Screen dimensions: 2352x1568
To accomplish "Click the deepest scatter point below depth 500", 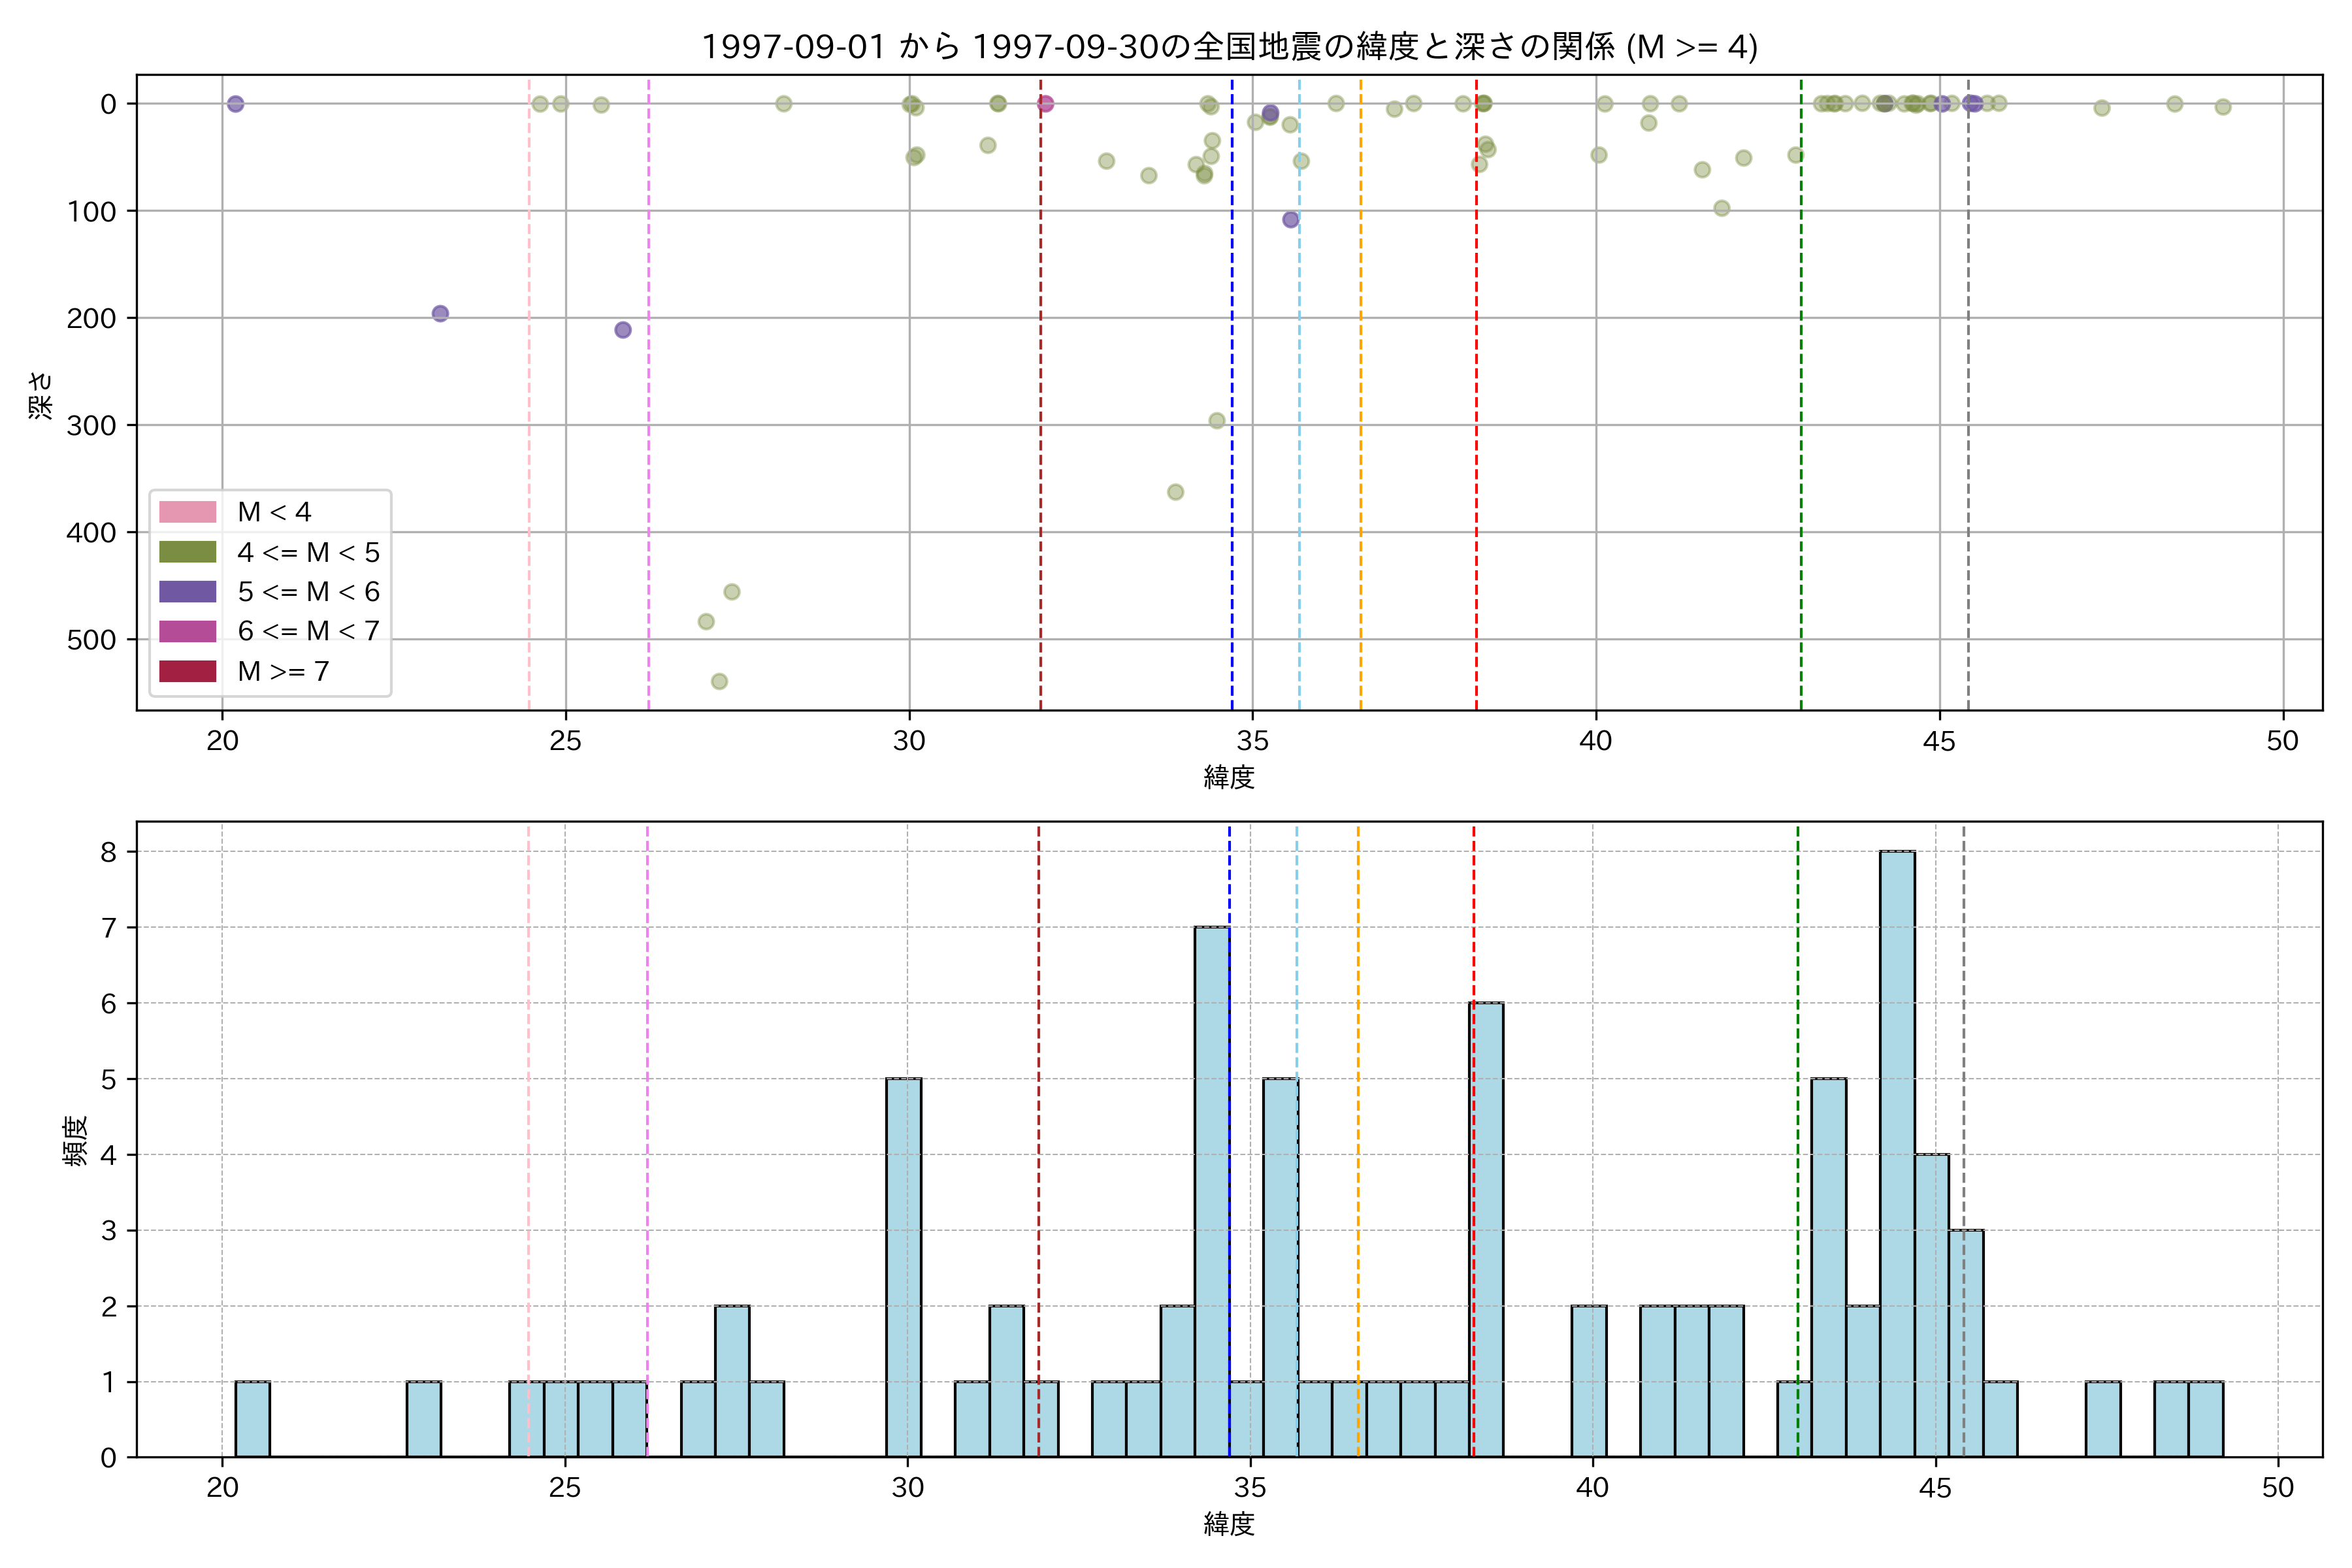I will 719,682.
